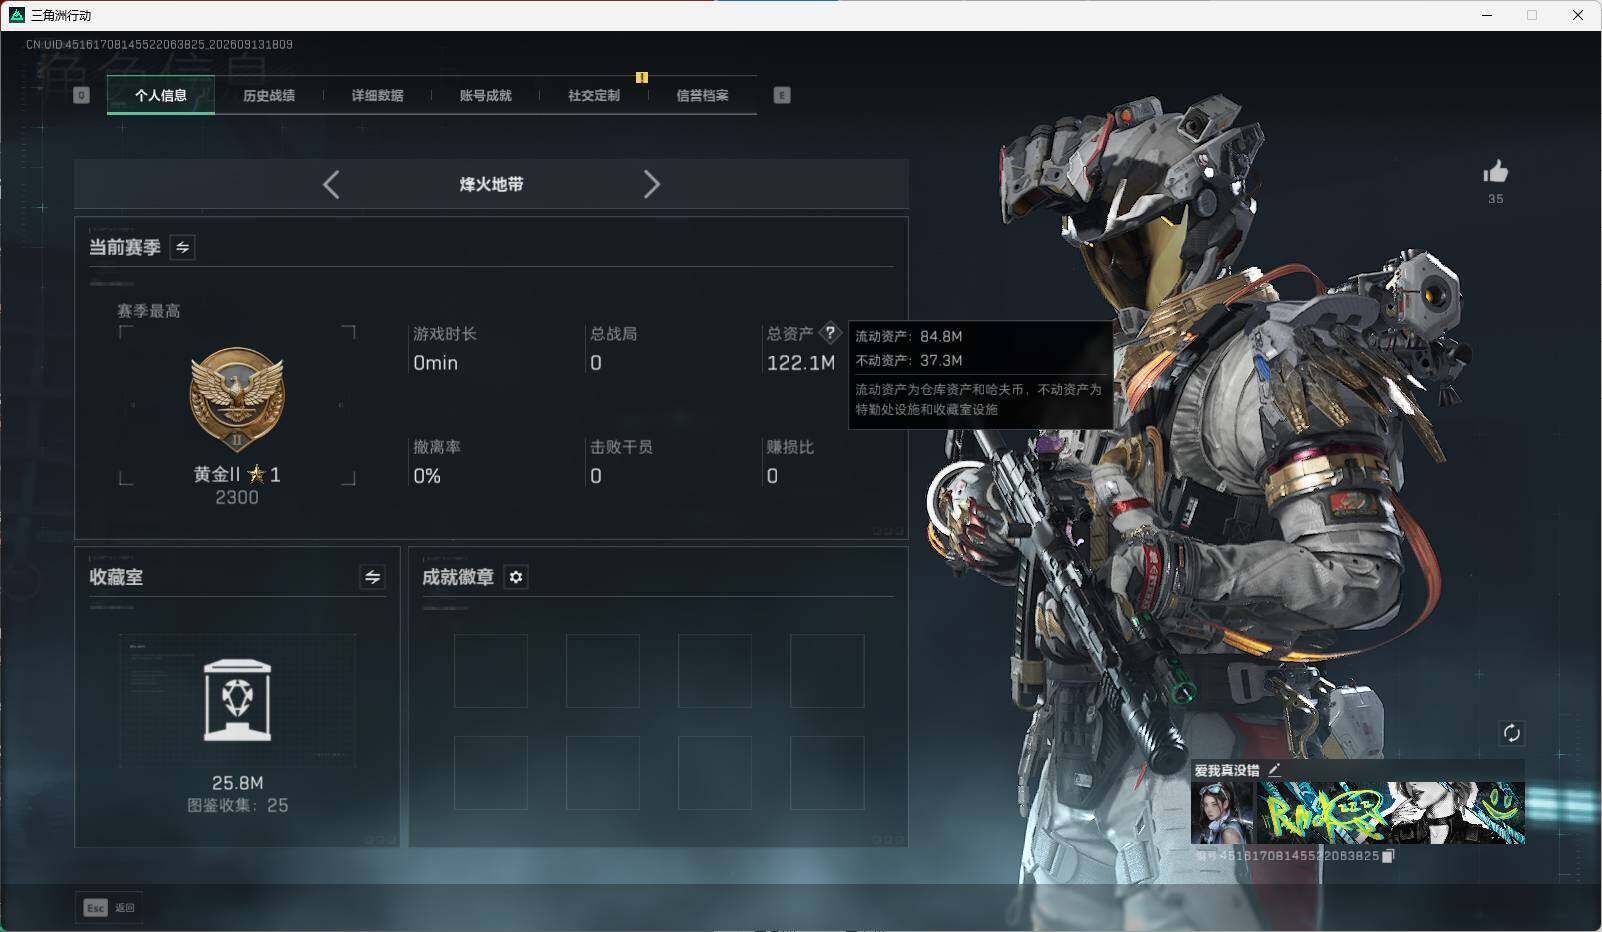Image resolution: width=1602 pixels, height=932 pixels.
Task: Click the 撤离率 value 0%
Action: click(427, 476)
